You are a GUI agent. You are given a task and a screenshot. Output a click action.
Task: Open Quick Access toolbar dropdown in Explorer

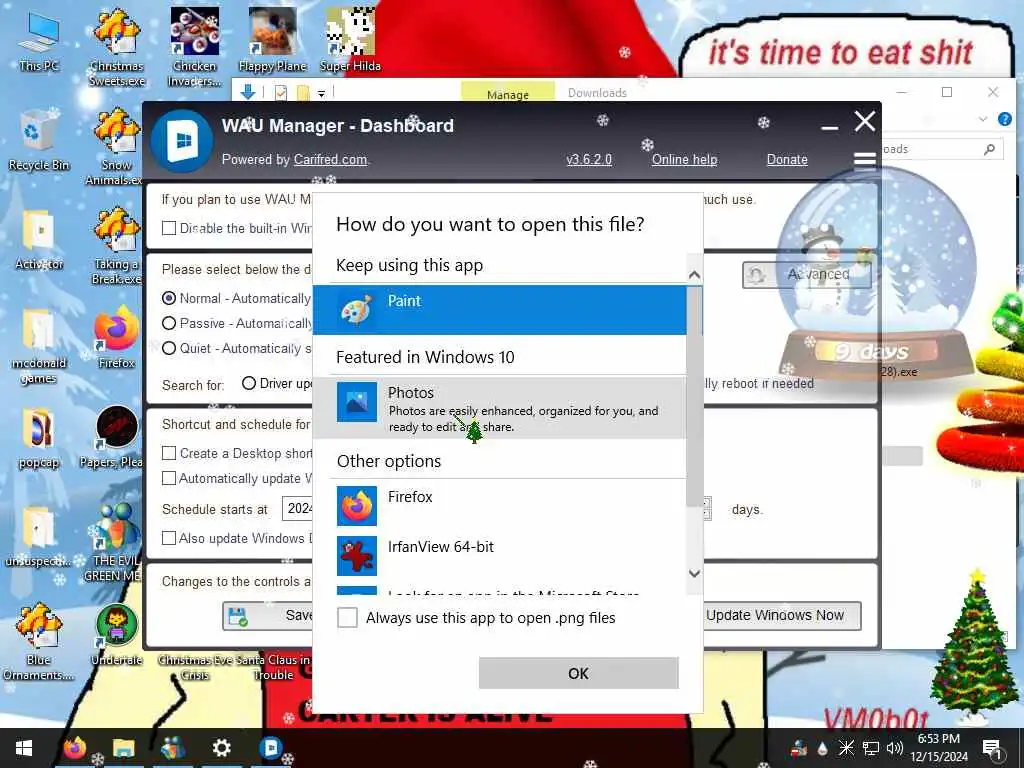(321, 93)
